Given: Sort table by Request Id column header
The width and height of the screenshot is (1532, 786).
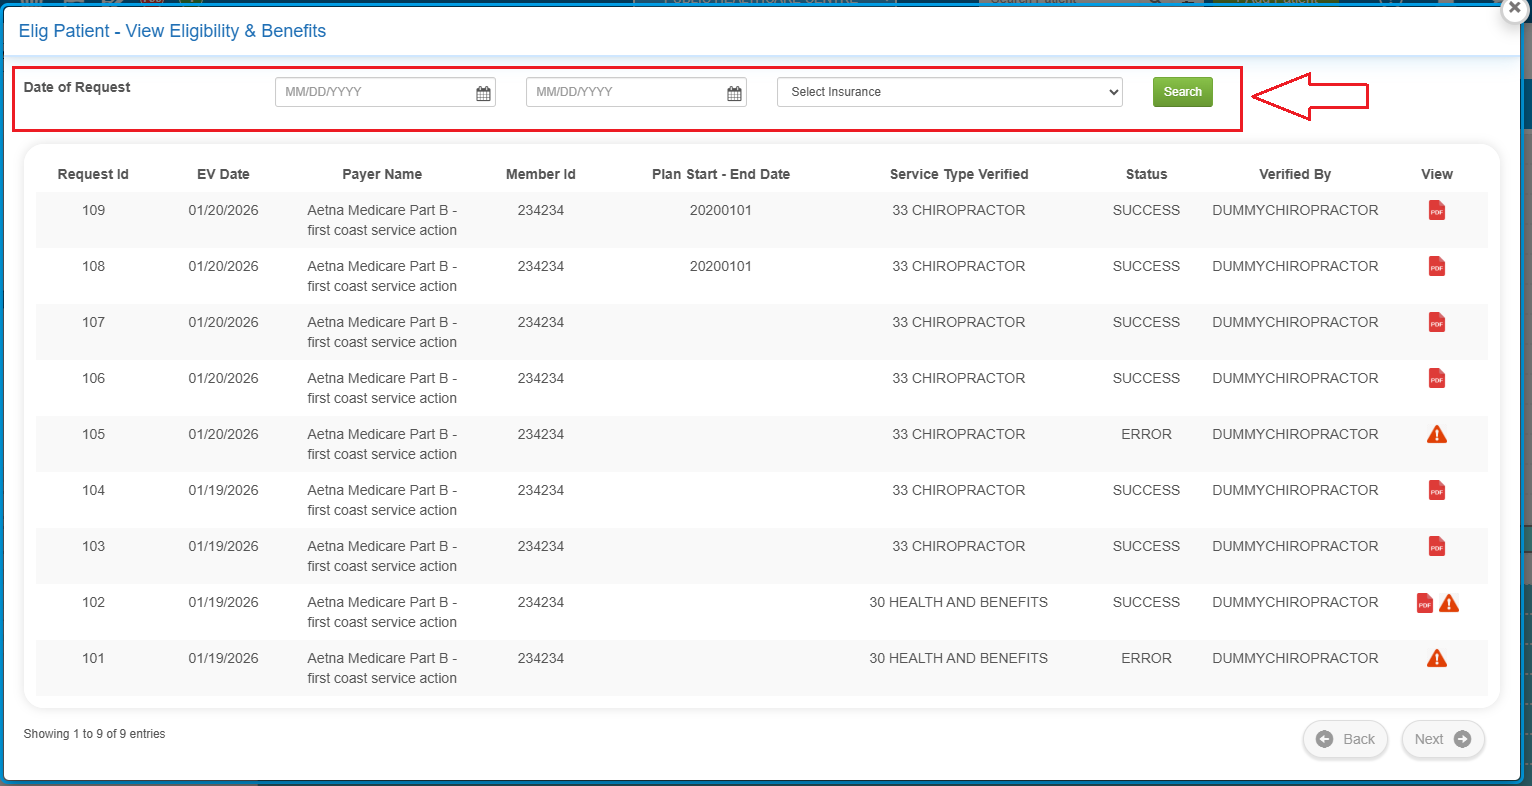Looking at the screenshot, I should point(93,174).
